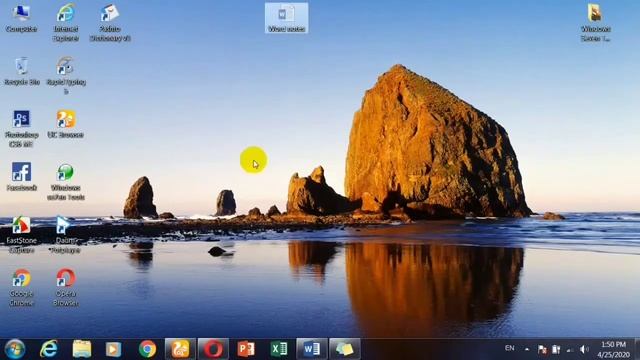This screenshot has height=360, width=640.
Task: Select the Photoshop CS6 desktop shortcut
Action: pyautogui.click(x=21, y=129)
